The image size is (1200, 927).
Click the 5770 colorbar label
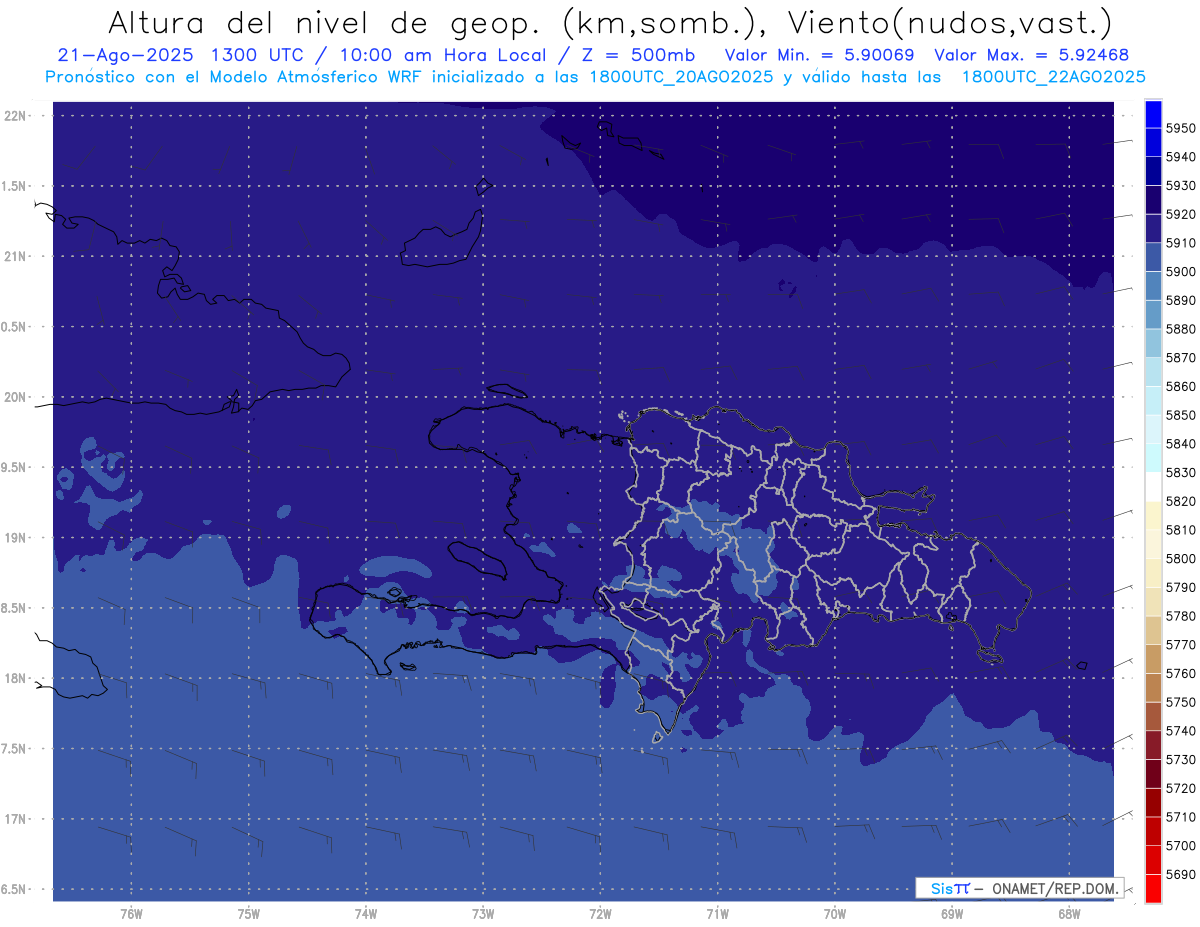coord(1181,644)
